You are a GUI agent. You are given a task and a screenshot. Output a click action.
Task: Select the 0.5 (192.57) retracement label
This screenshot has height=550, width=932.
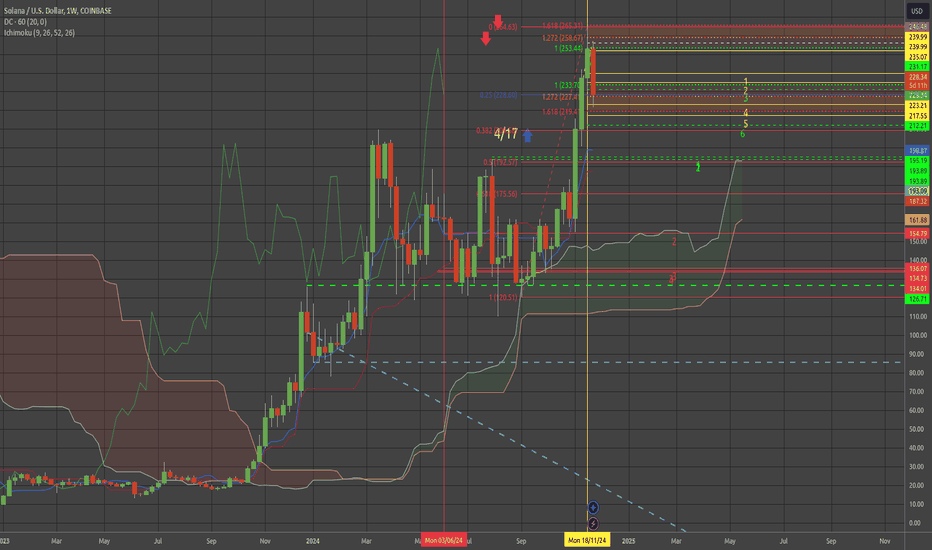click(x=500, y=162)
